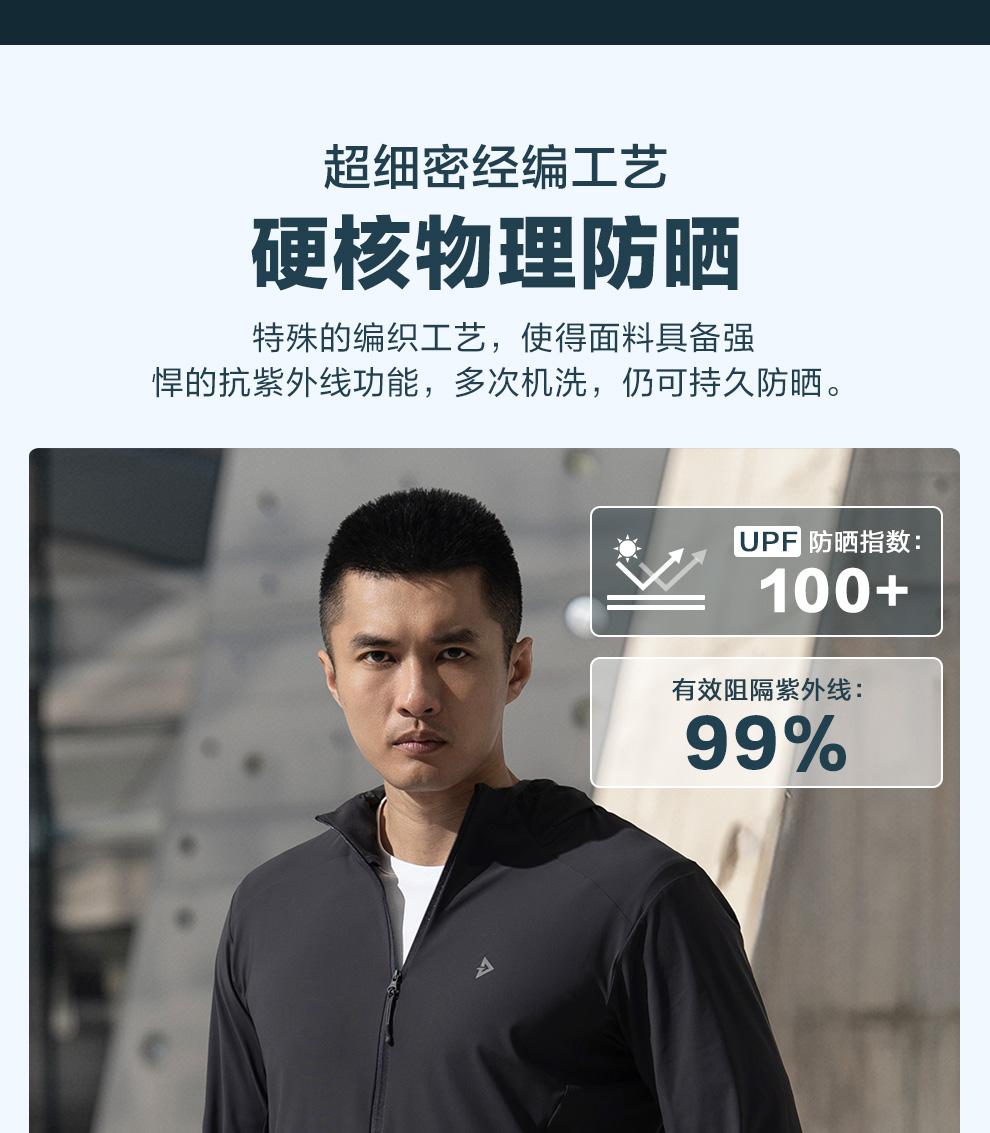The image size is (990, 1133).
Task: Click the heading 硬核物理防晒
Action: (496, 253)
